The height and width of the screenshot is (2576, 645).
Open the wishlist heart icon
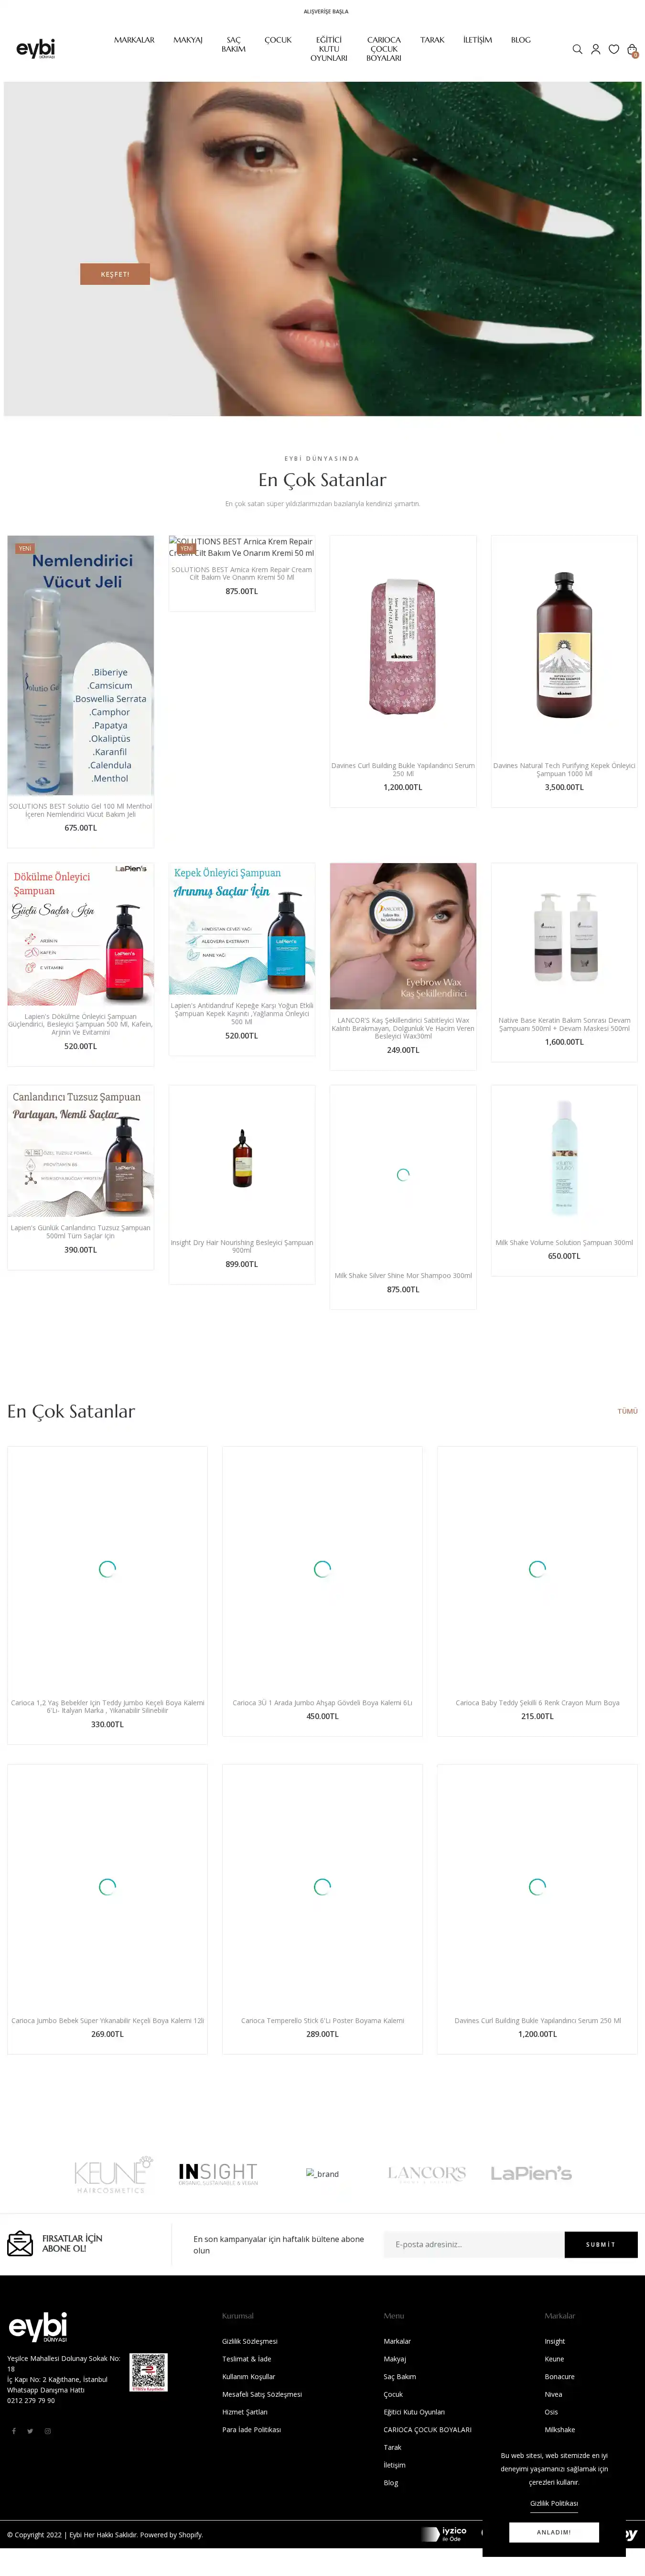[614, 49]
